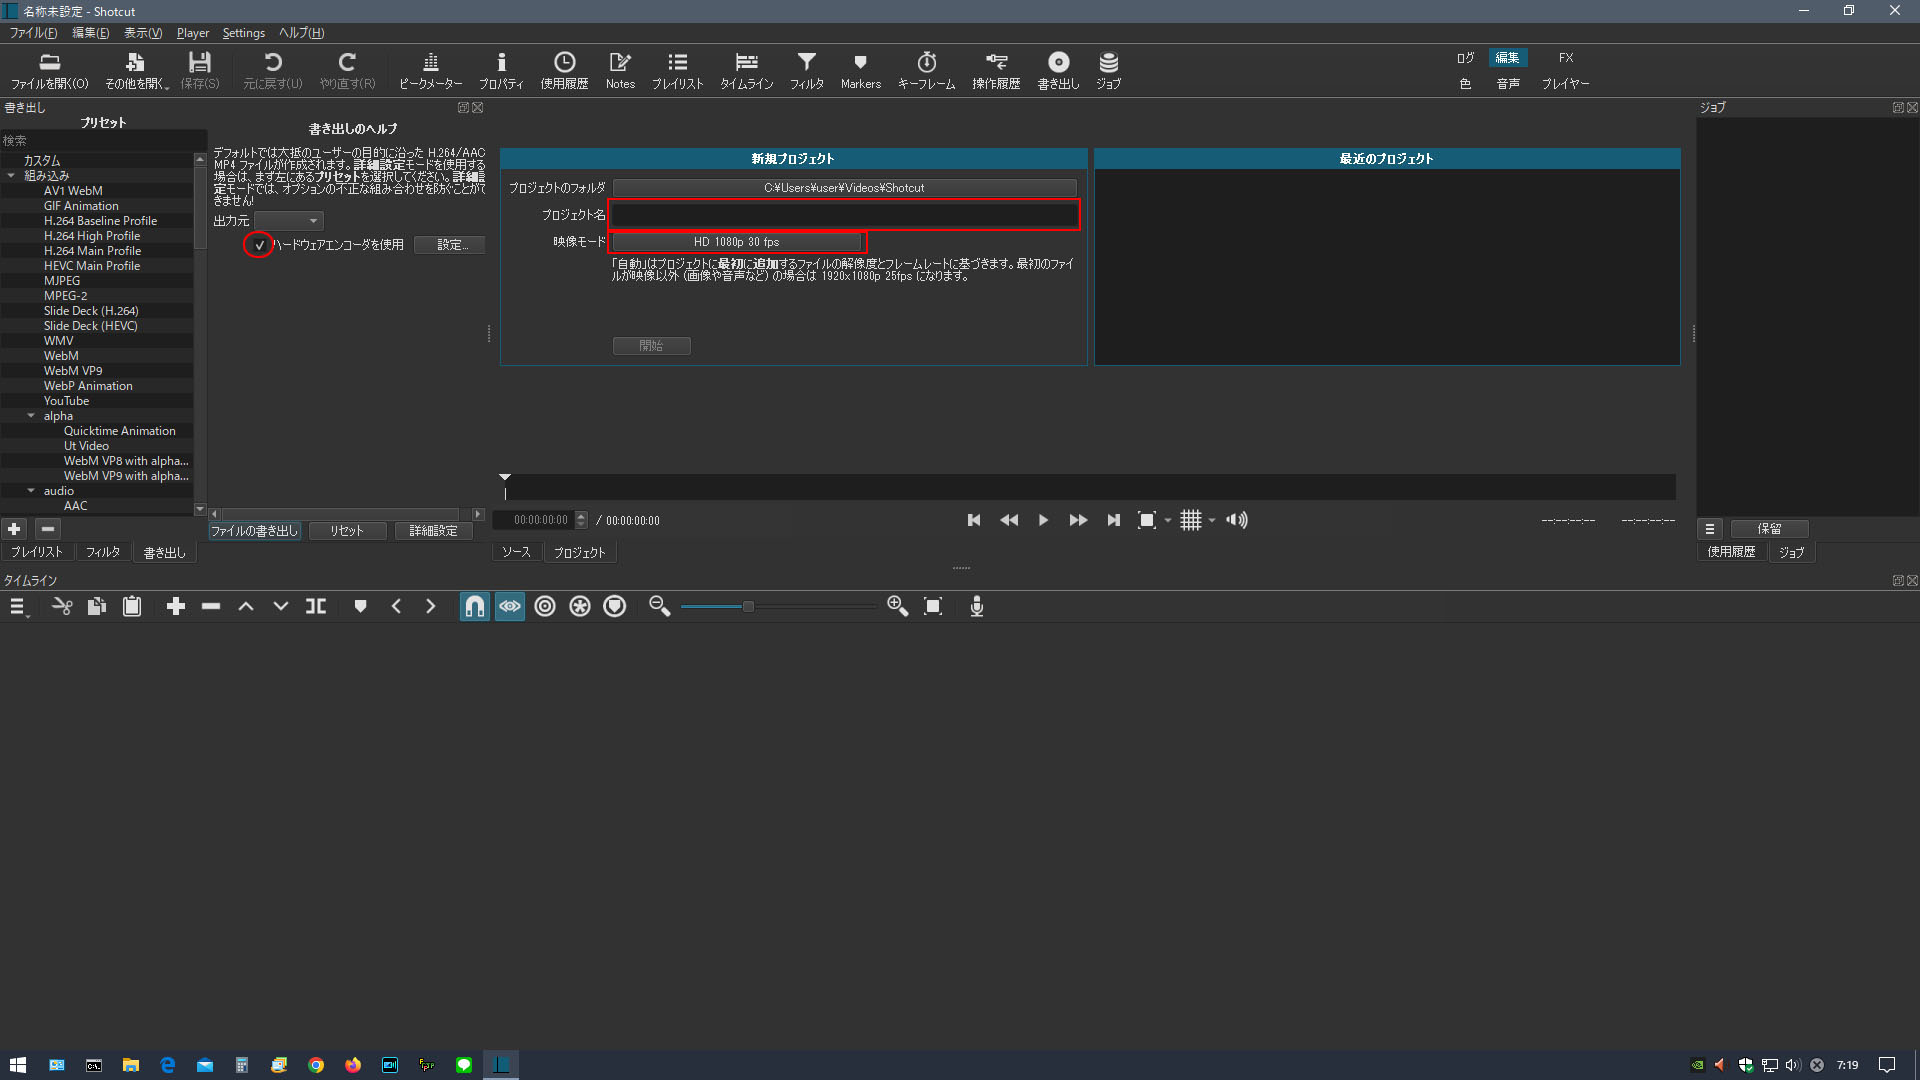Toggle ripple all tracks button
1920x1080 pixels.
[x=580, y=606]
